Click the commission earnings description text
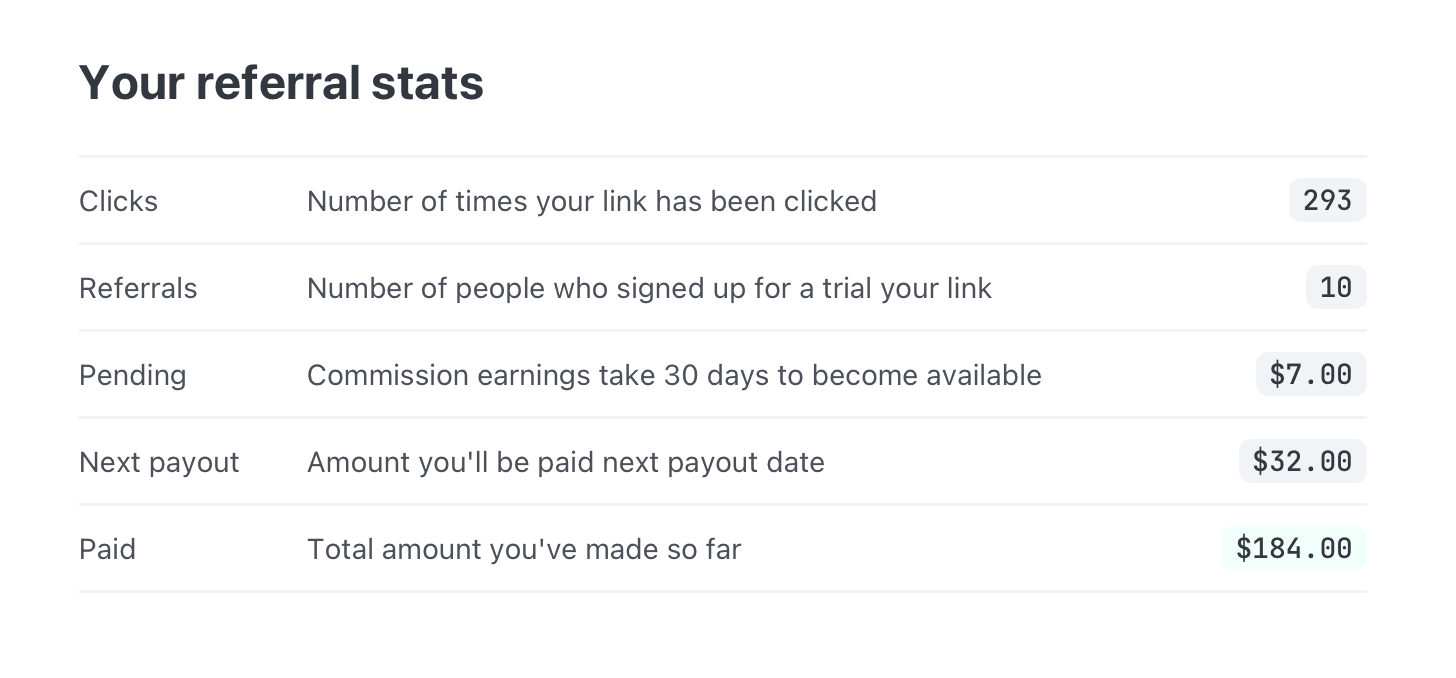Screen dimensions: 1456x678 tap(674, 375)
